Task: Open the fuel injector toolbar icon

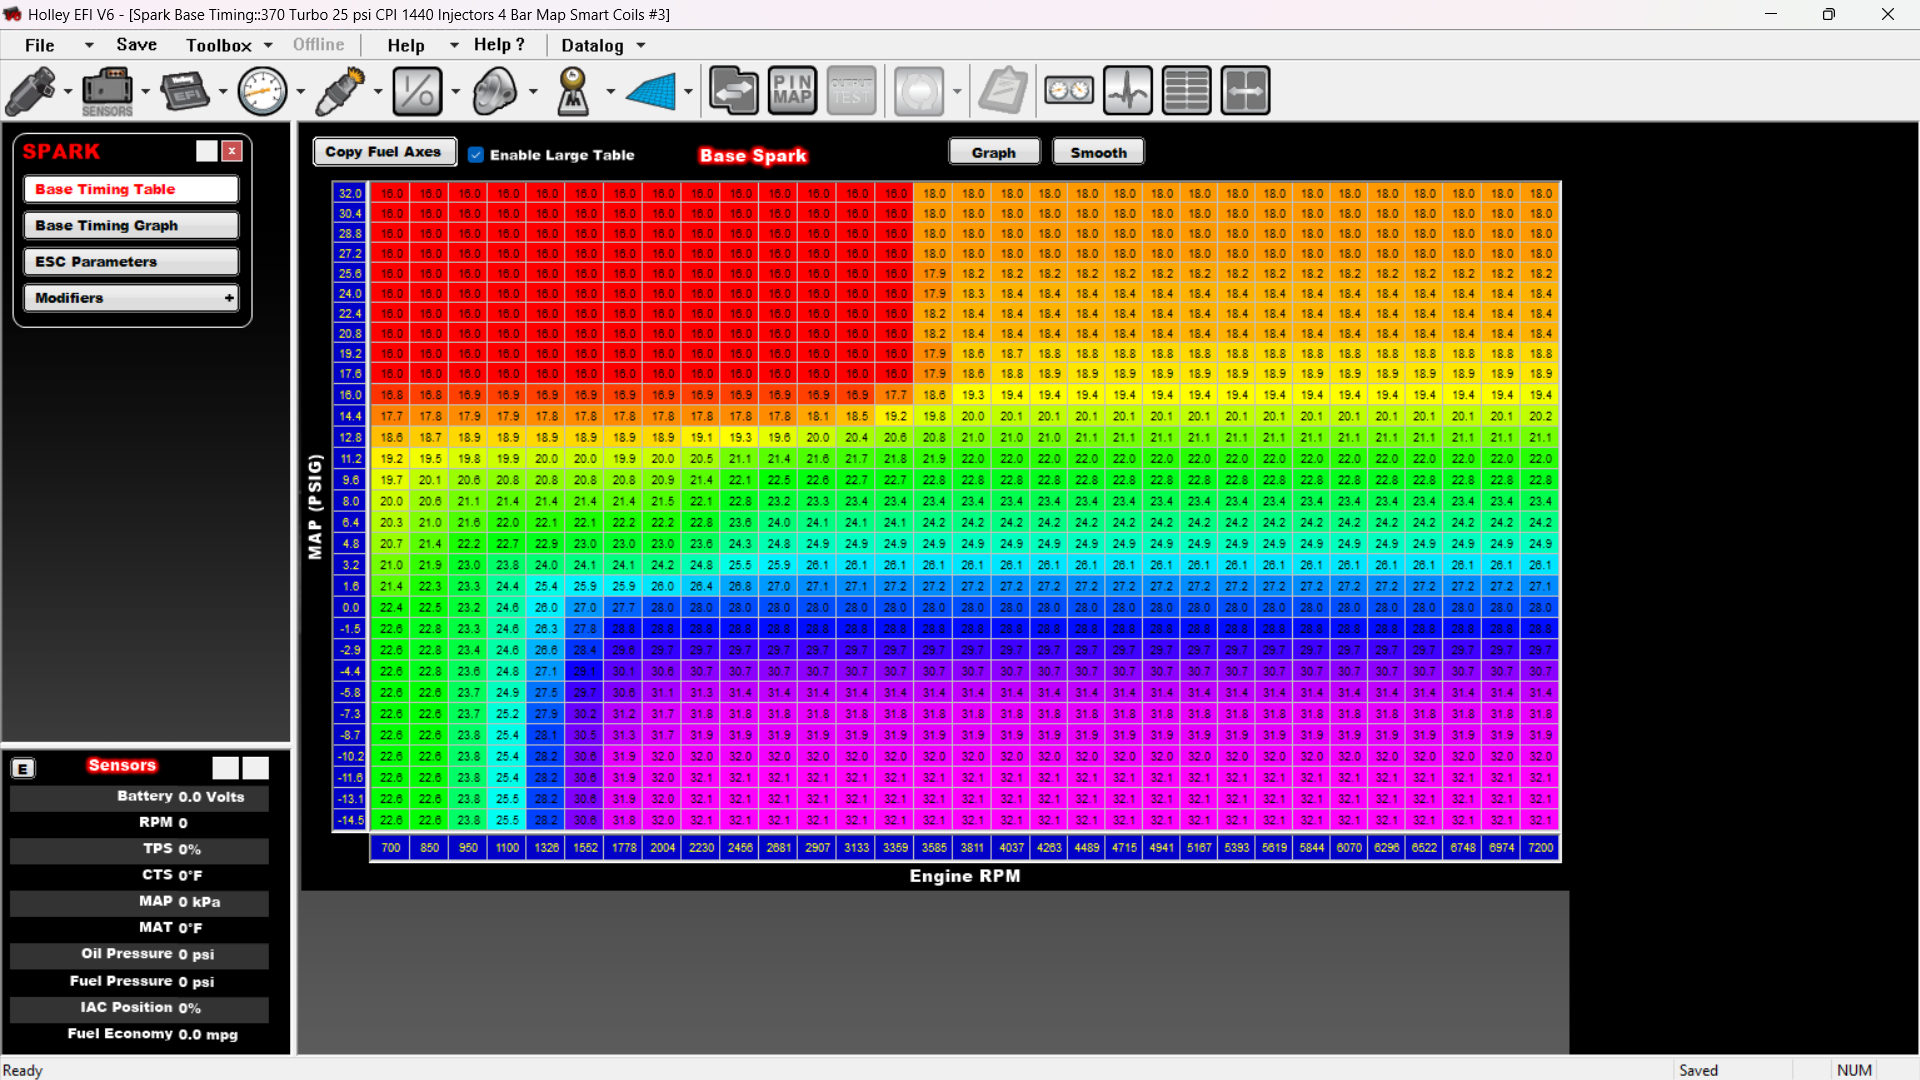Action: [x=31, y=91]
